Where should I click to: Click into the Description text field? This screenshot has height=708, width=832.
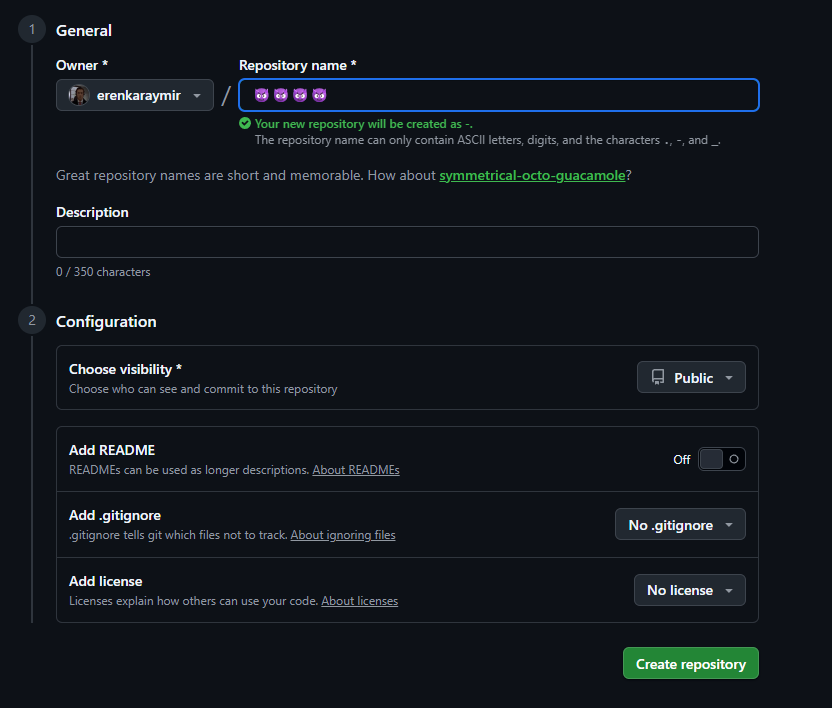click(407, 242)
